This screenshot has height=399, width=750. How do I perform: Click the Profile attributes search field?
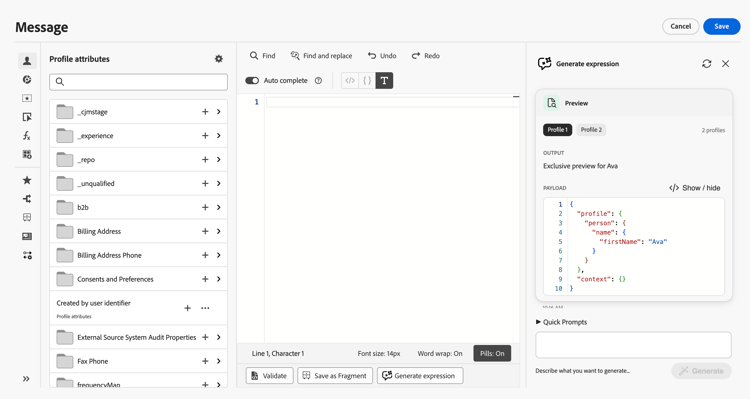[138, 82]
